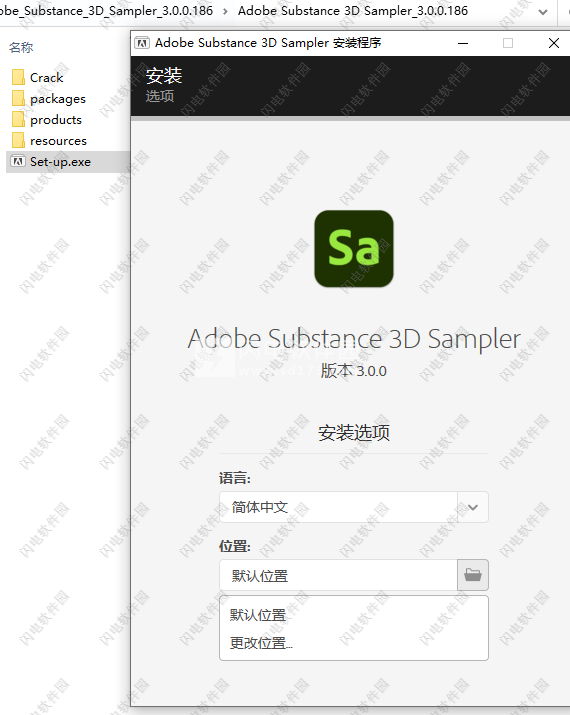Click the Sa Substance Sampler logo
Image resolution: width=570 pixels, height=715 pixels.
pos(354,249)
